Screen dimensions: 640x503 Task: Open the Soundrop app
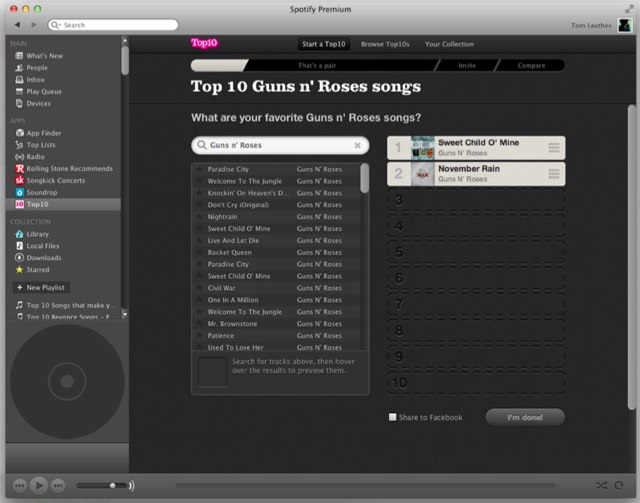tap(42, 191)
